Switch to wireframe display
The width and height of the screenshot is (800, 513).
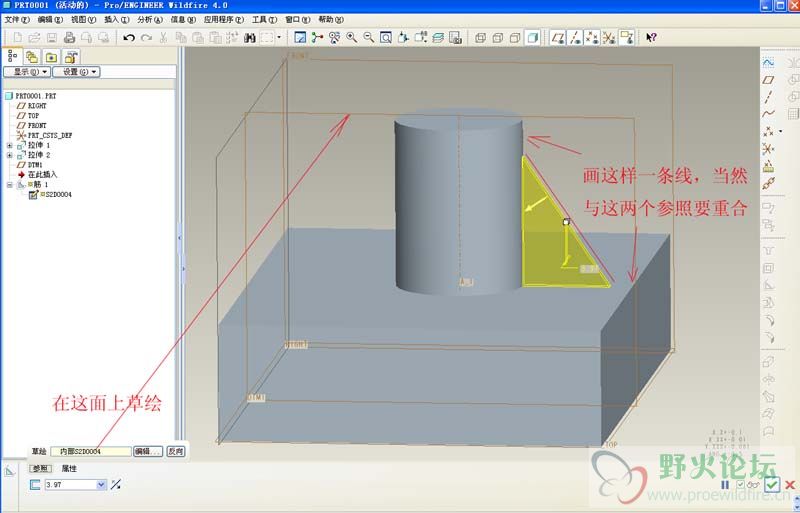point(480,37)
